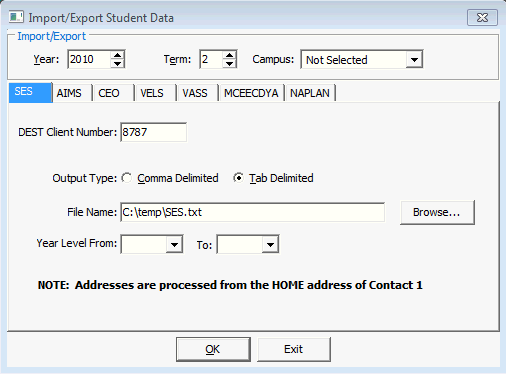Open the Campus dropdown showing Not Selected

point(362,59)
